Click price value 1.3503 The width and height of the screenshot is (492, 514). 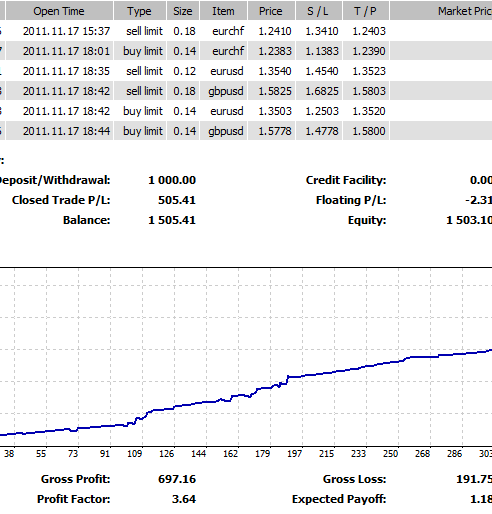275,111
